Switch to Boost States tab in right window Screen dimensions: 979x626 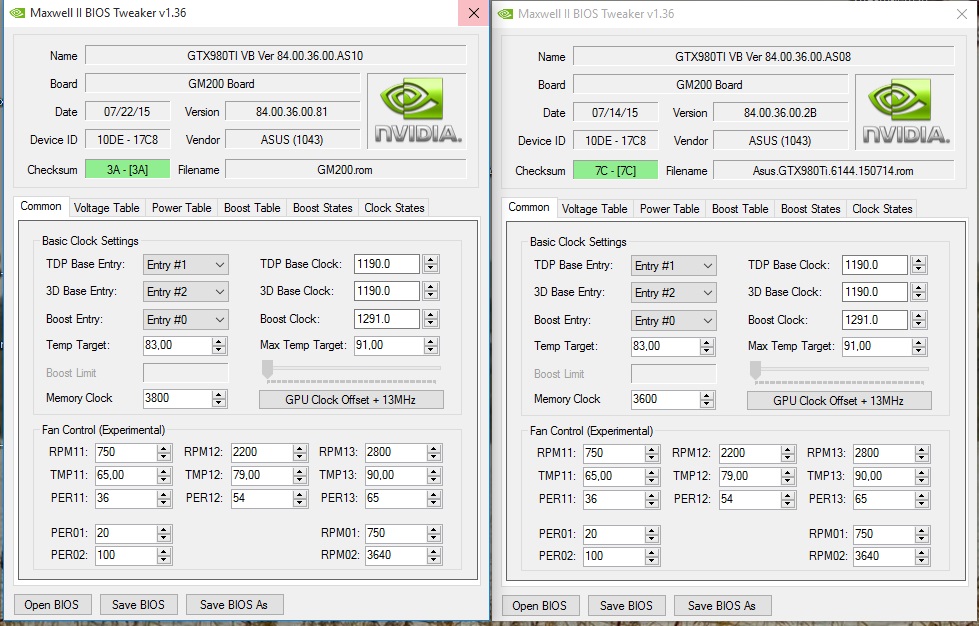[810, 209]
